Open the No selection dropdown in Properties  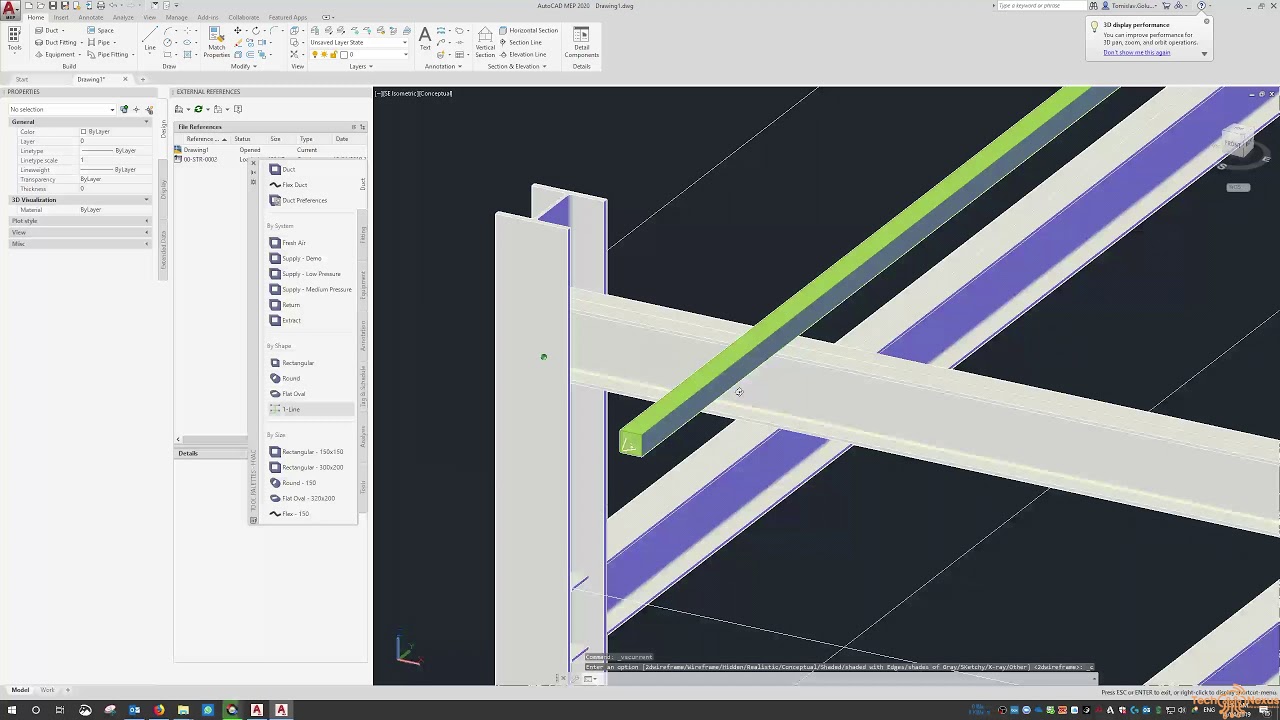coord(62,109)
